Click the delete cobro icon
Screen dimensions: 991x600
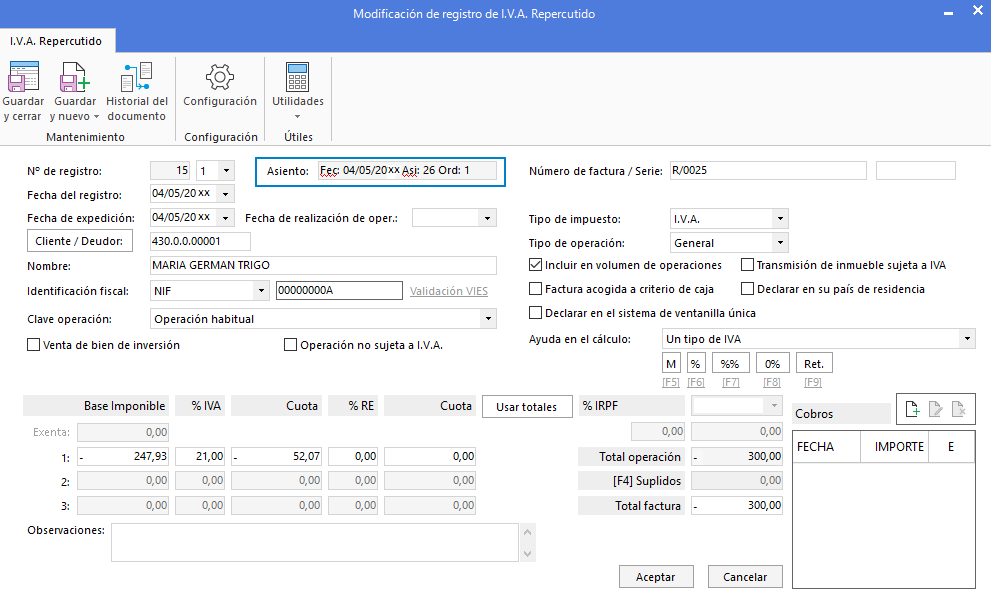959,409
